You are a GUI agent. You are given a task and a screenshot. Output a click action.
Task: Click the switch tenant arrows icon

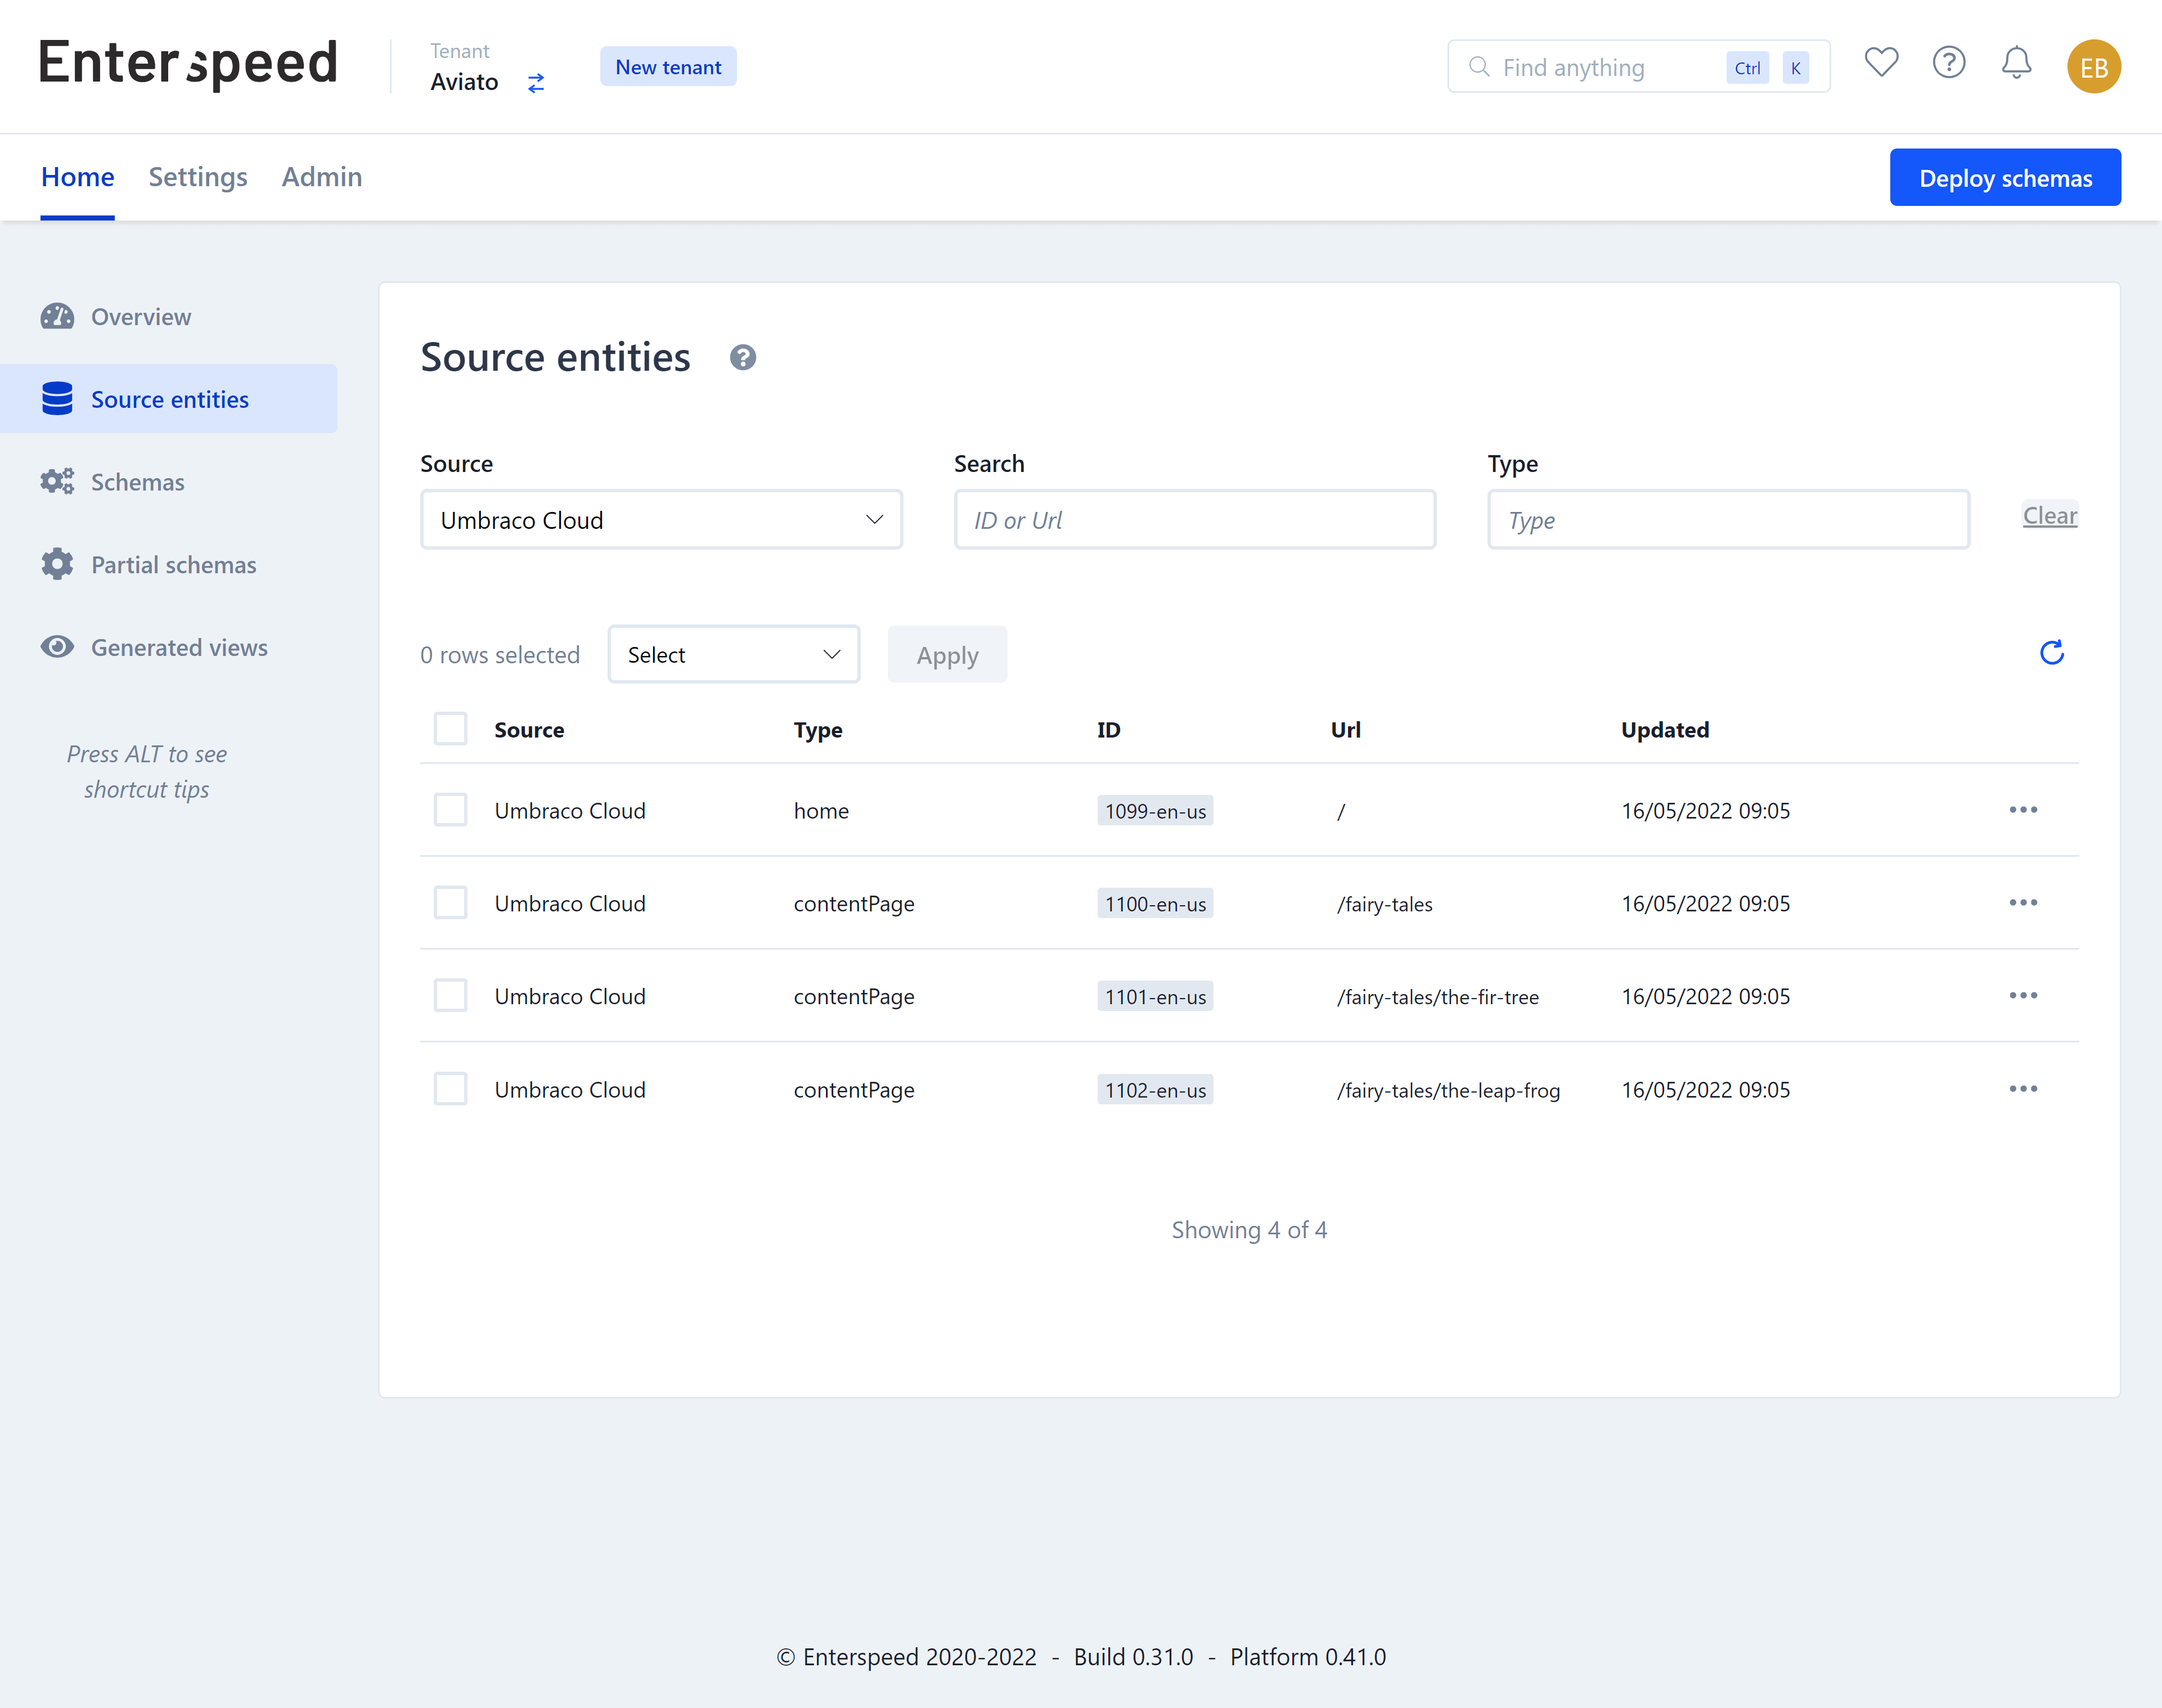[x=536, y=83]
